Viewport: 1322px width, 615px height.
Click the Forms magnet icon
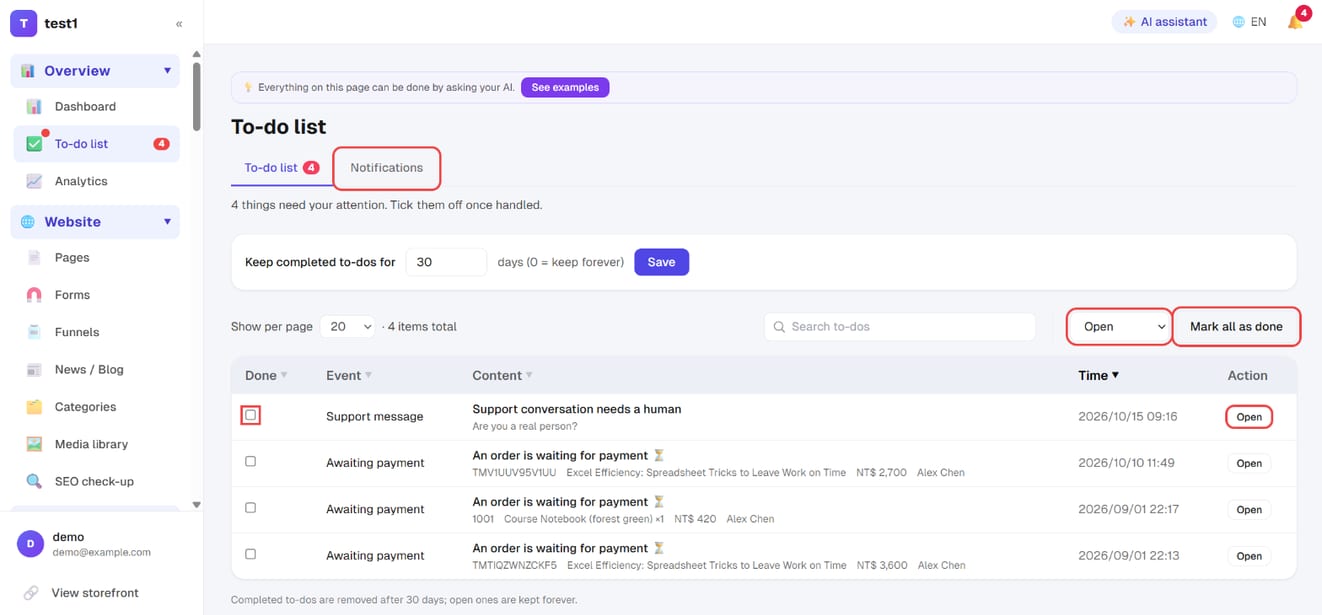(x=34, y=295)
